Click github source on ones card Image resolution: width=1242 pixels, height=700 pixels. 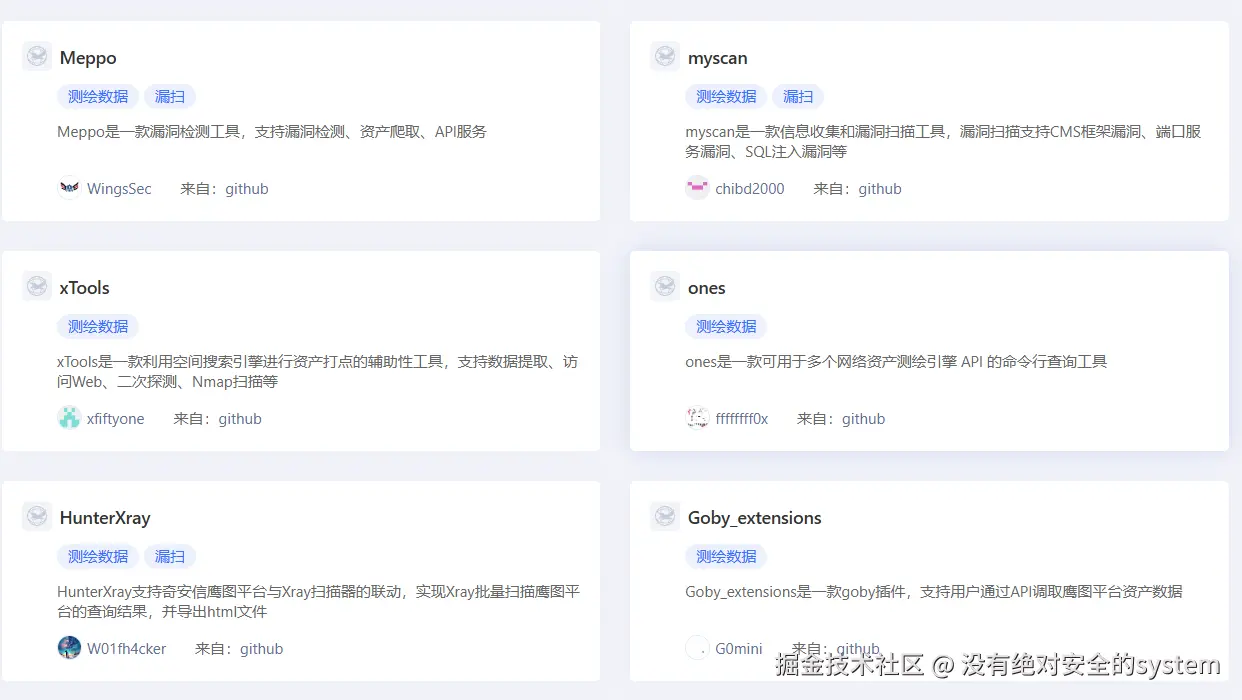pos(863,419)
